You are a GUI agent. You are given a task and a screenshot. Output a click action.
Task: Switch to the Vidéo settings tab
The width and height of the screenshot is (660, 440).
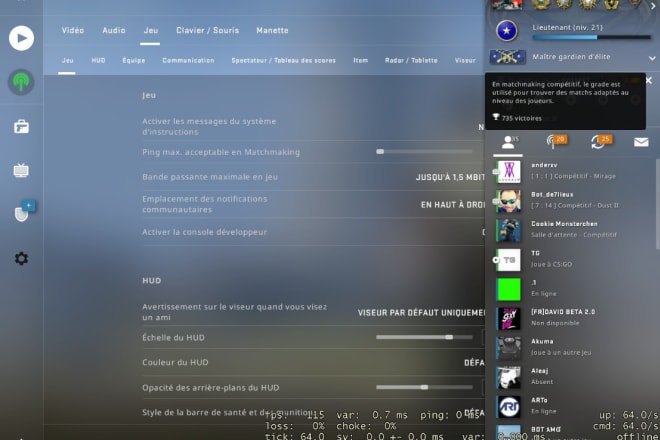point(73,30)
